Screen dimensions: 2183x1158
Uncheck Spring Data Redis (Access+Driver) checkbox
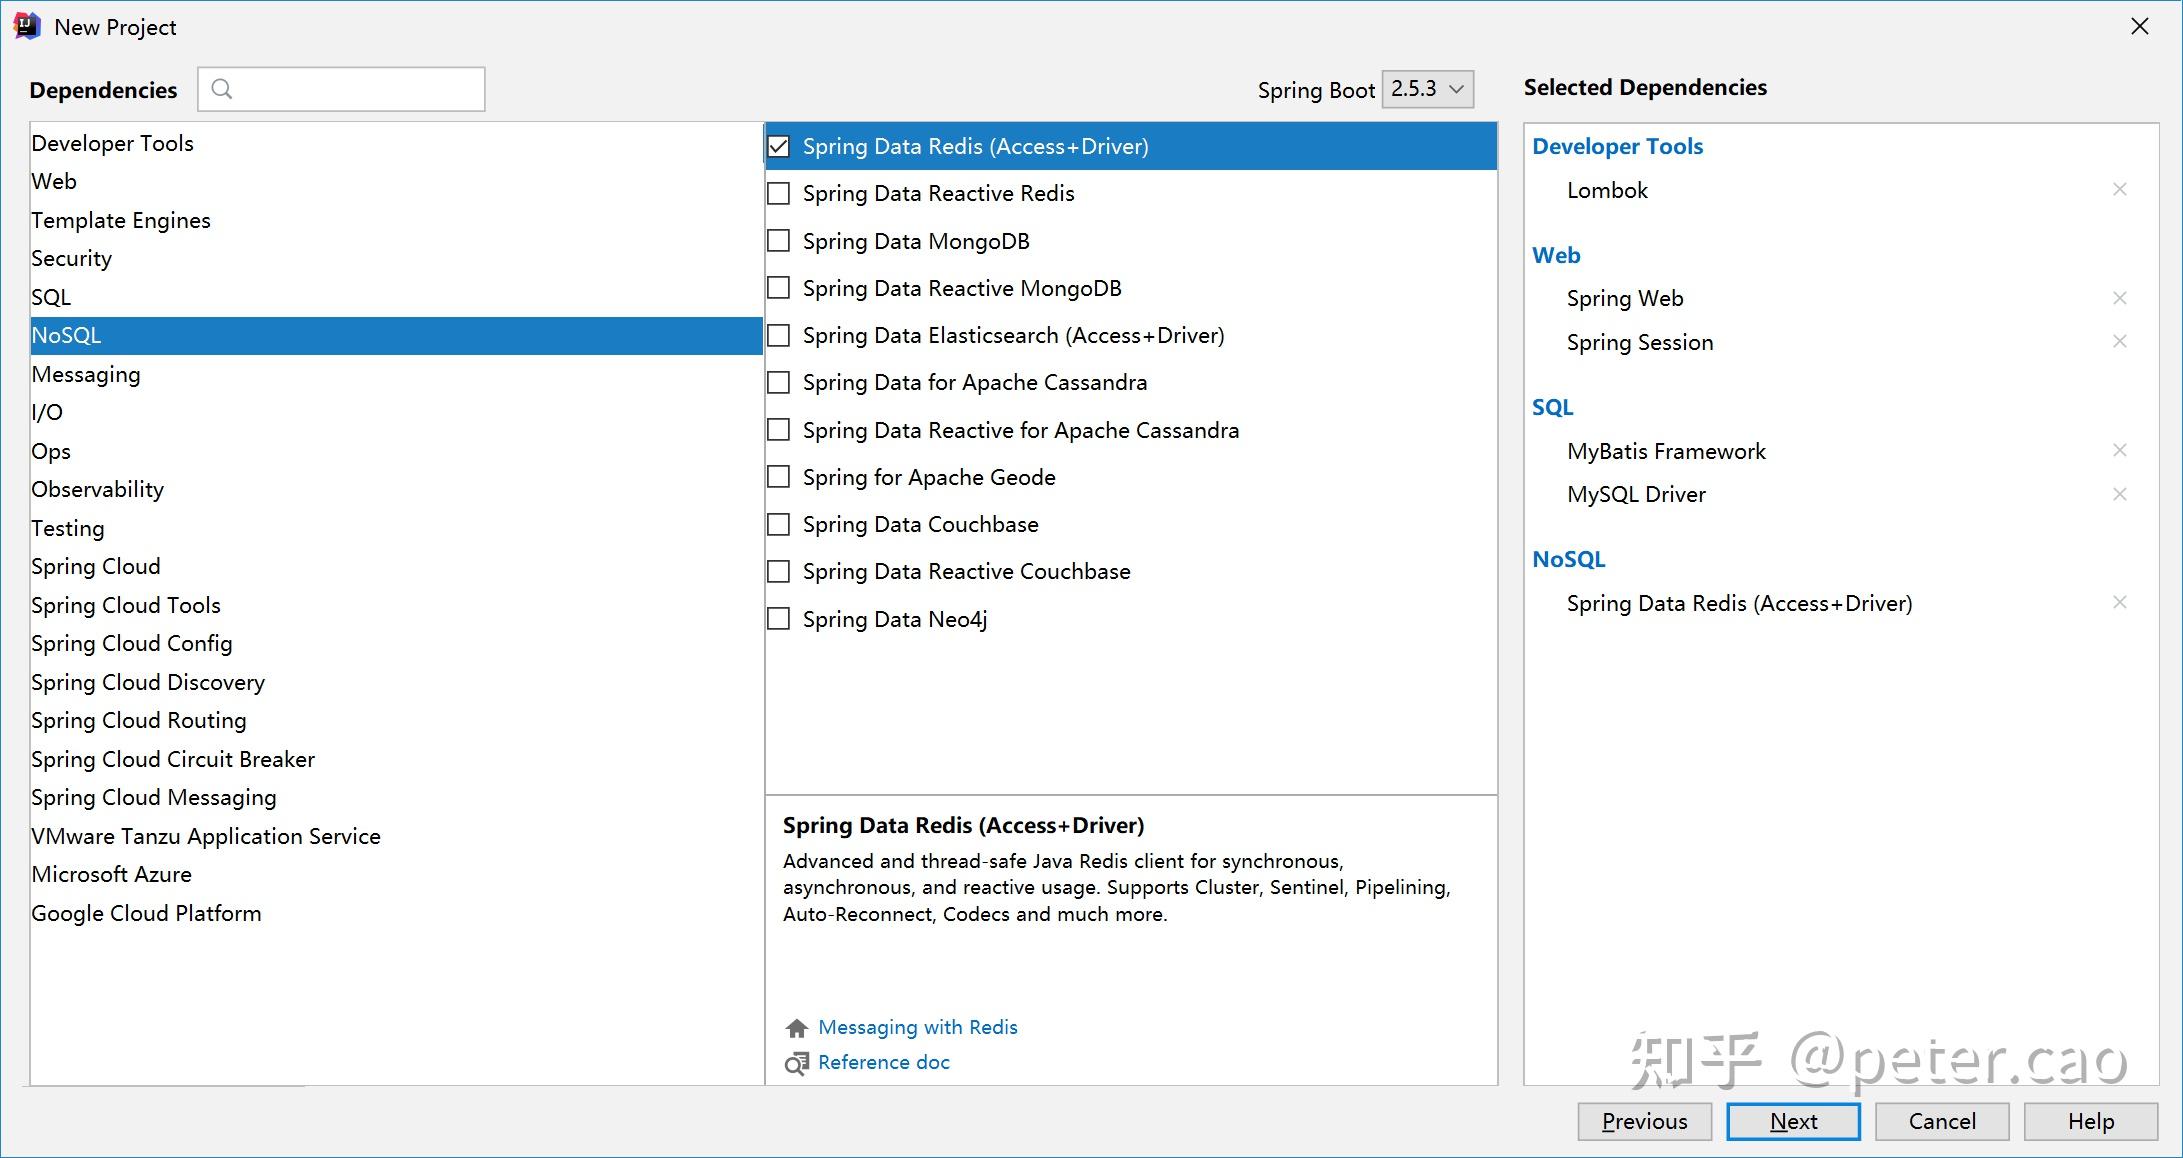(779, 146)
